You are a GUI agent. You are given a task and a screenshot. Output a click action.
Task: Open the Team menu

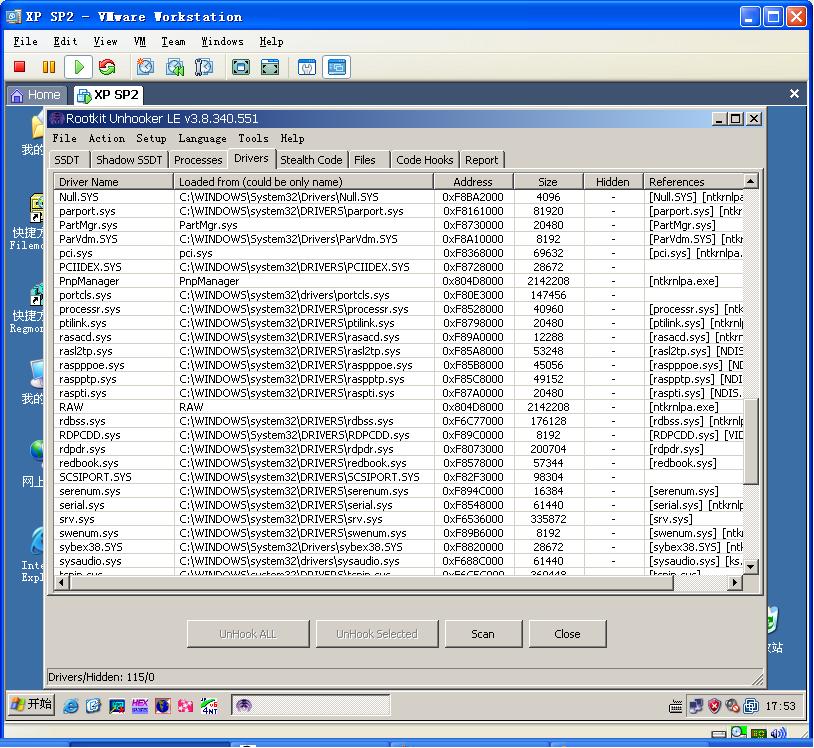click(x=173, y=42)
